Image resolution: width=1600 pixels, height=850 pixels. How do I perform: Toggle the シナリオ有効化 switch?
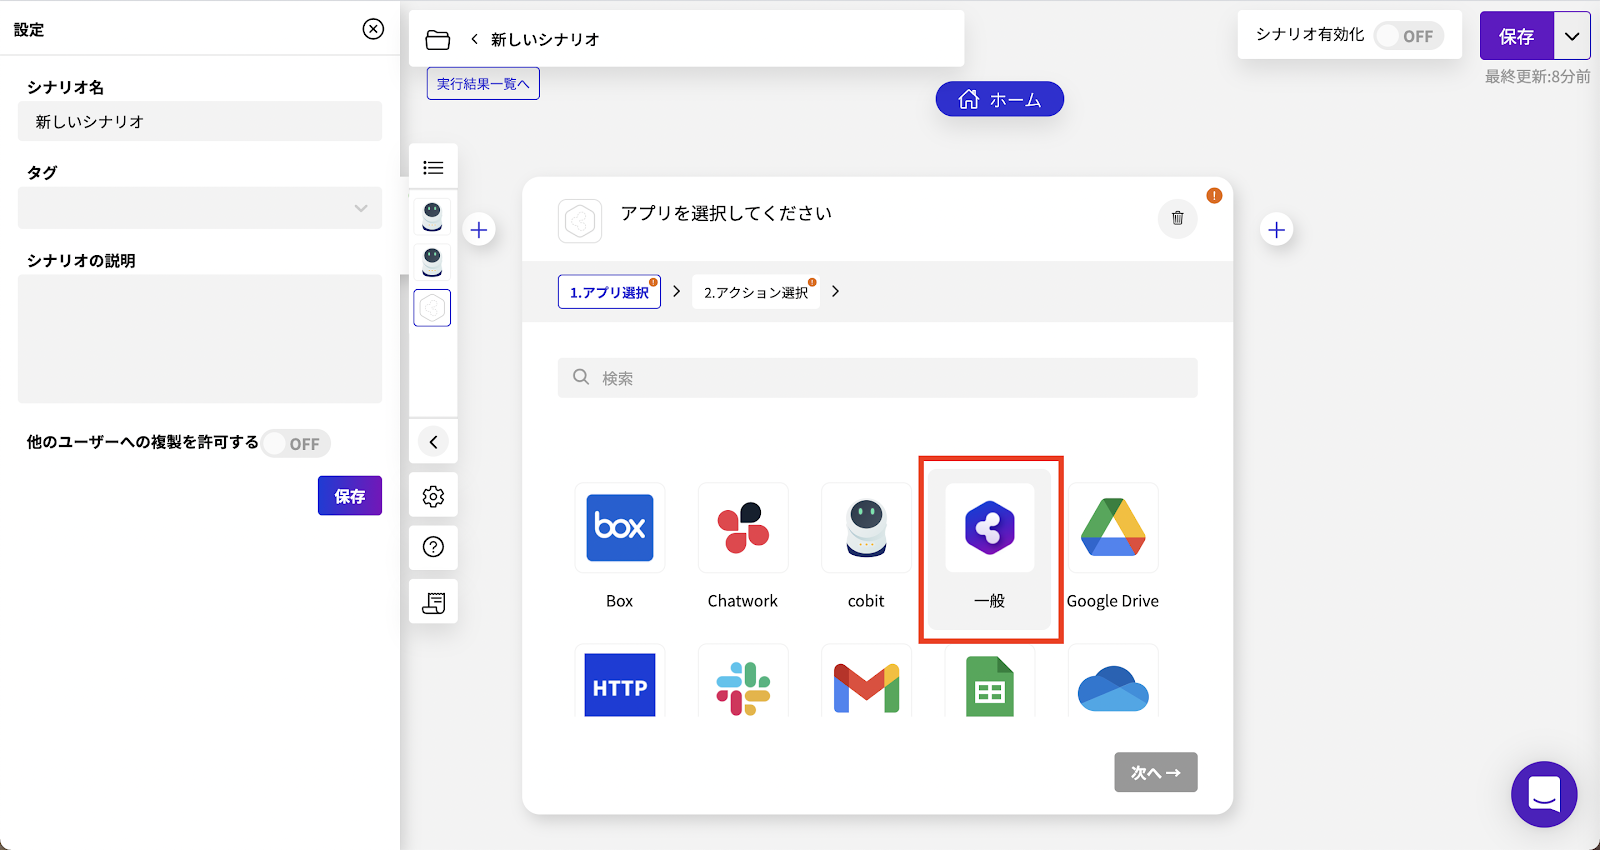(x=1409, y=36)
